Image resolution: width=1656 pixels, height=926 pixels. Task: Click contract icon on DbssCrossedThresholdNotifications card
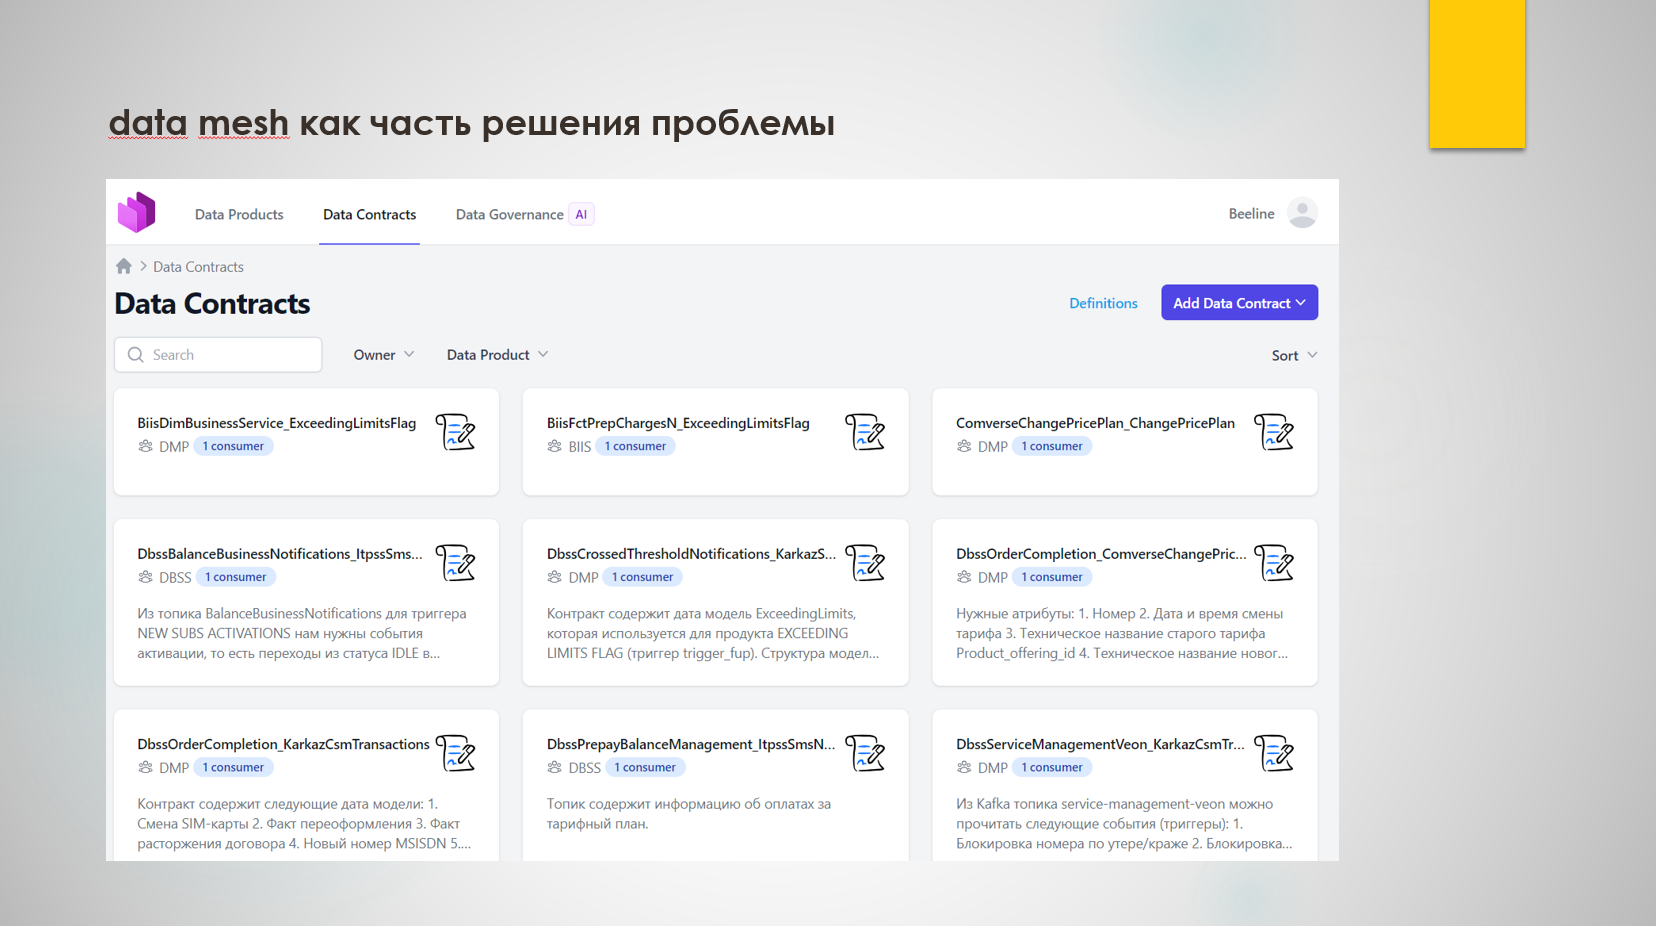(865, 563)
